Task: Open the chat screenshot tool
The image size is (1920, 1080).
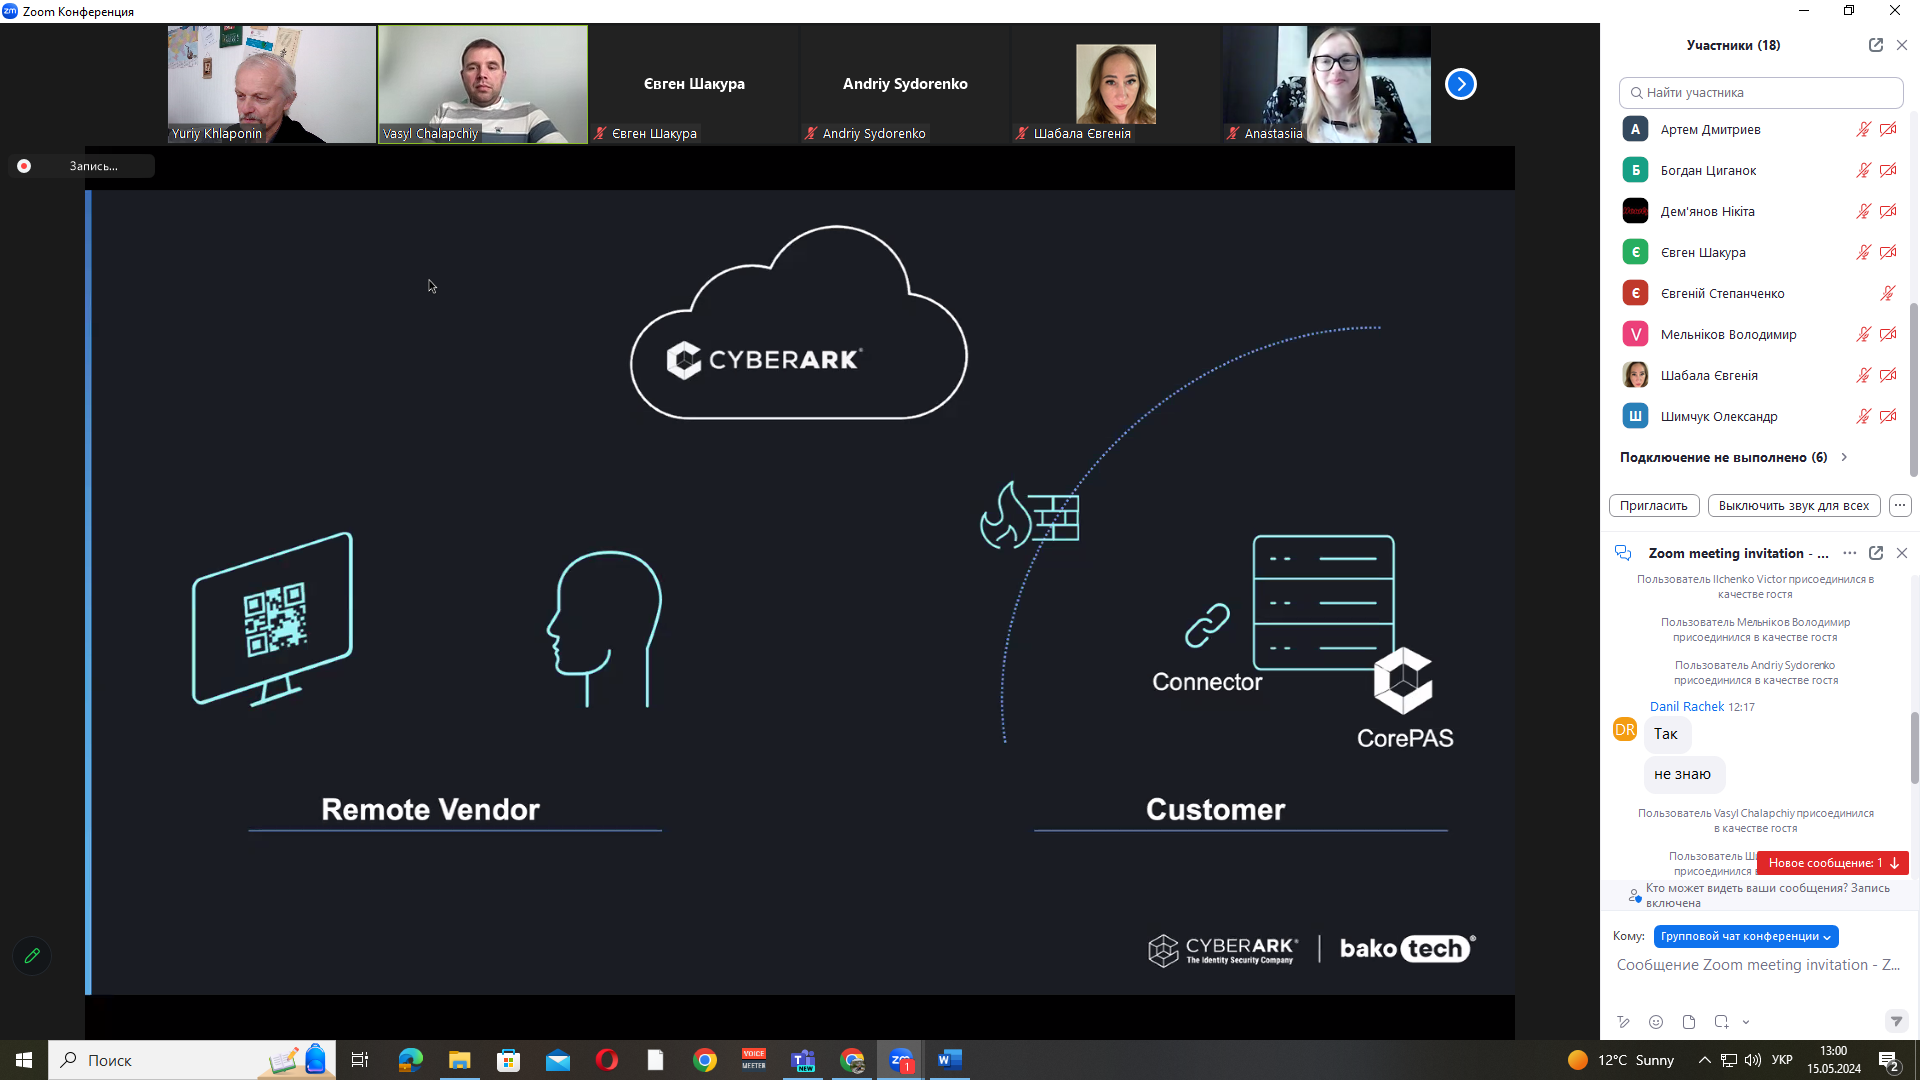Action: [x=1721, y=1022]
